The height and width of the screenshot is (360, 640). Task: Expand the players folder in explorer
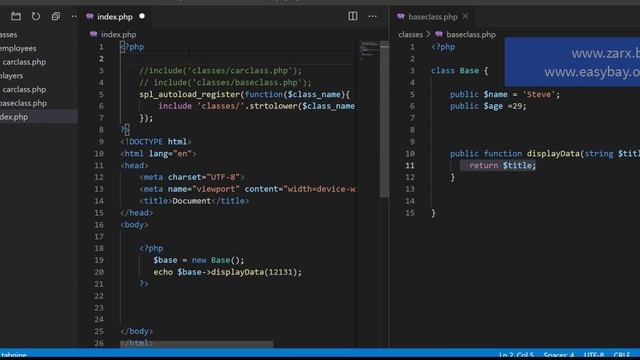point(11,76)
